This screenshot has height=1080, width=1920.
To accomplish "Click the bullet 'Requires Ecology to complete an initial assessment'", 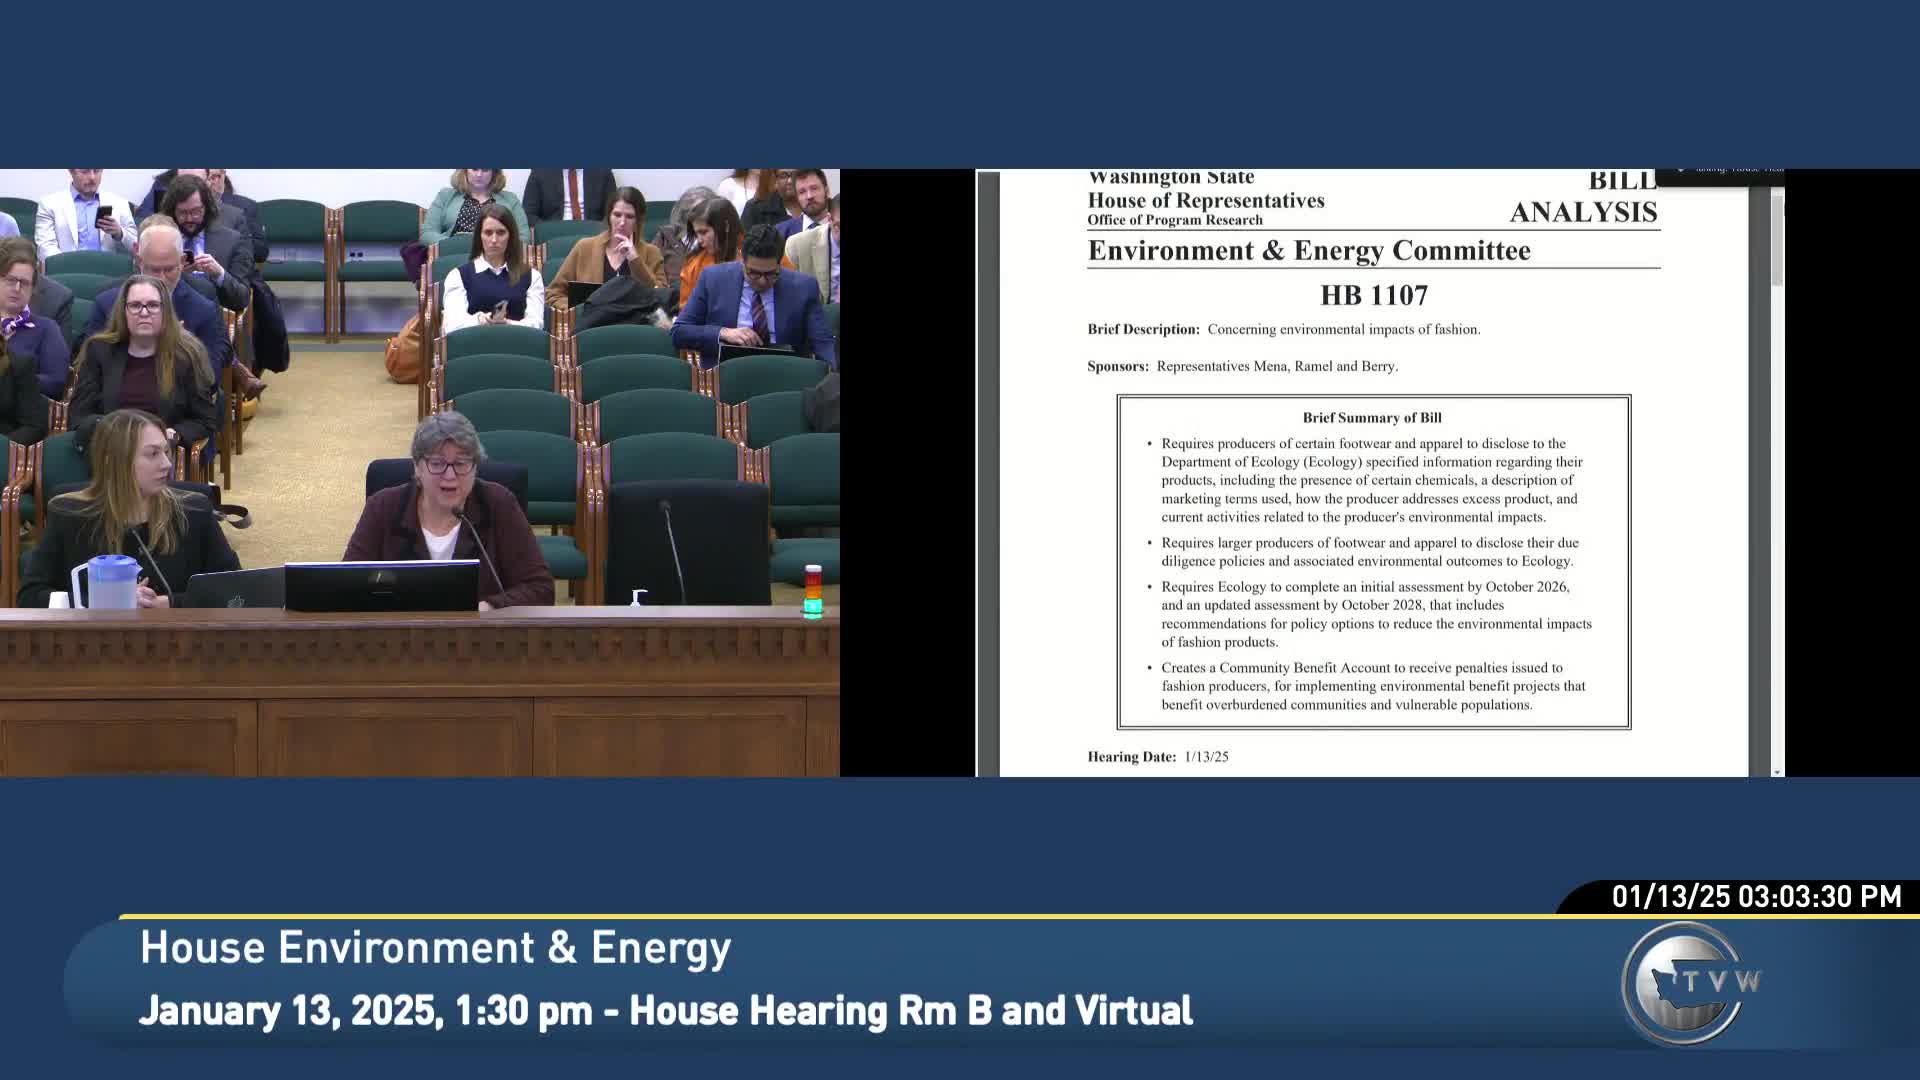I will 1369,614.
